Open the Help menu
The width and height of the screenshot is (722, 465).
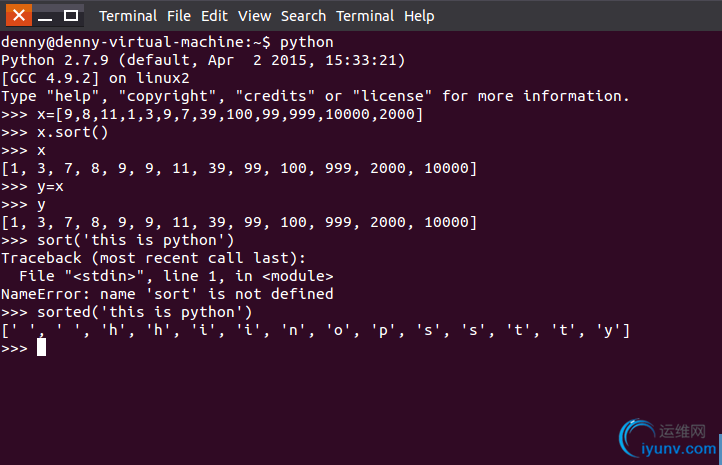point(419,17)
